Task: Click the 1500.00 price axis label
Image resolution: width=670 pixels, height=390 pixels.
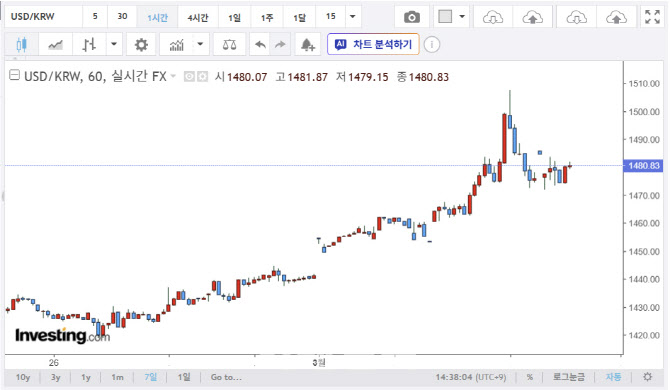Action: point(644,112)
